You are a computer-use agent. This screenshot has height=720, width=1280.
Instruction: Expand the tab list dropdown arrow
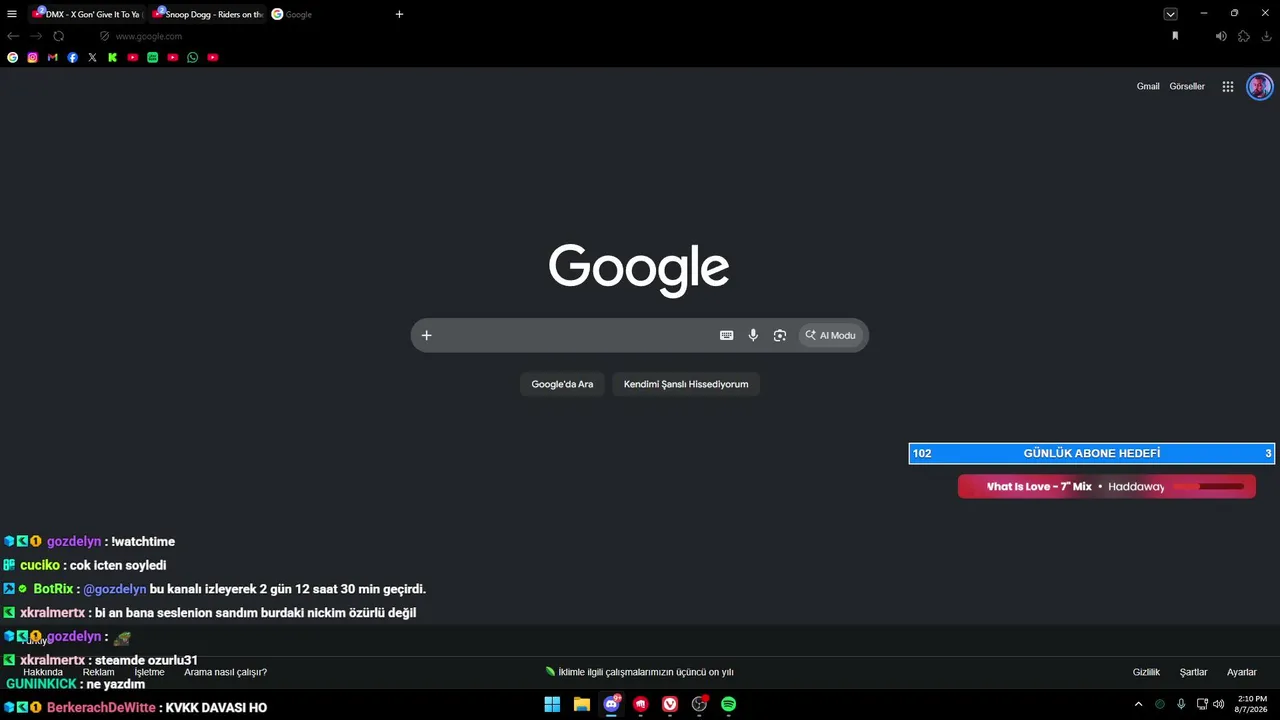click(x=1170, y=14)
